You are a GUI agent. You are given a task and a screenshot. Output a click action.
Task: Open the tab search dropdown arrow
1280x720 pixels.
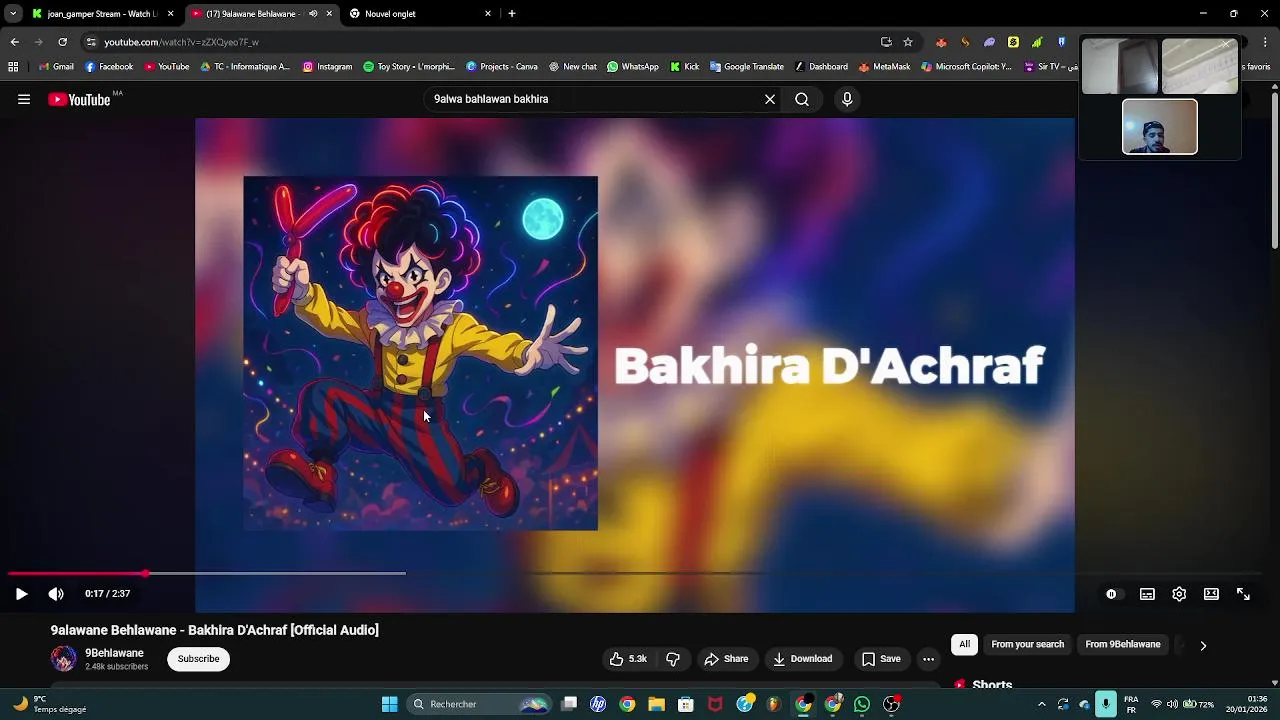tap(13, 14)
